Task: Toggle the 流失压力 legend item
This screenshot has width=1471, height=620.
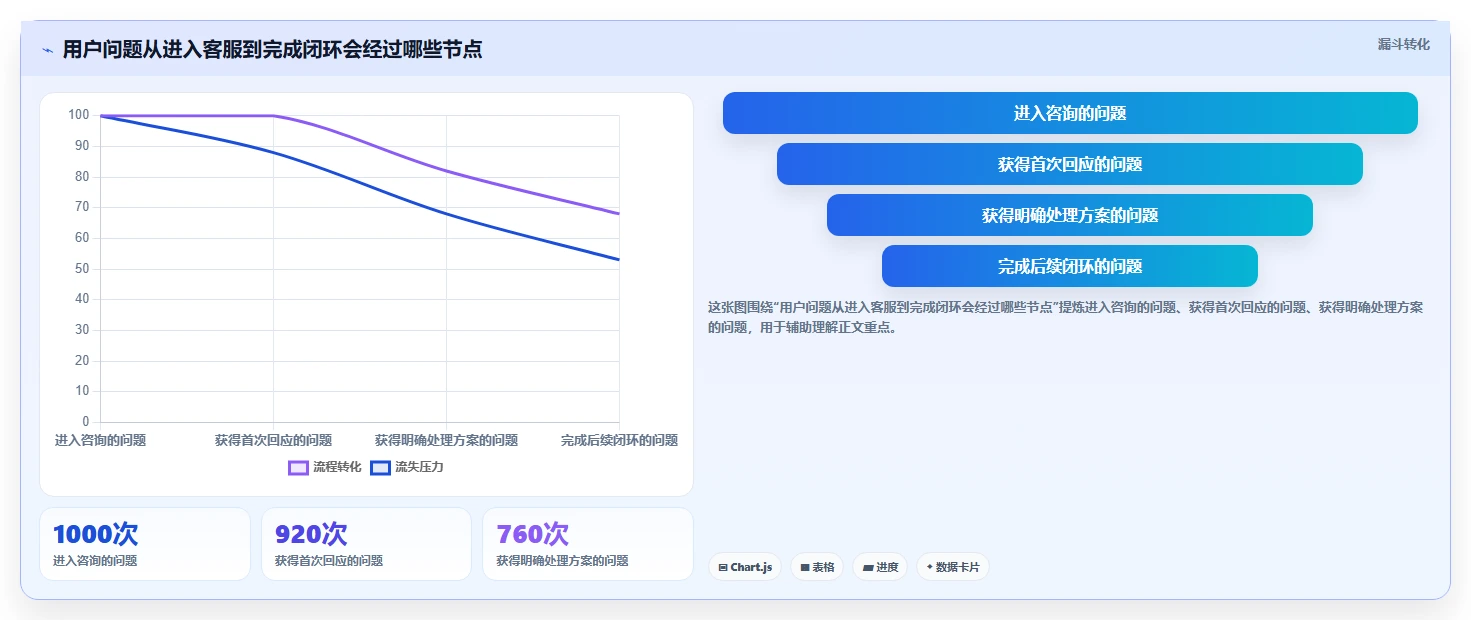Action: tap(406, 467)
